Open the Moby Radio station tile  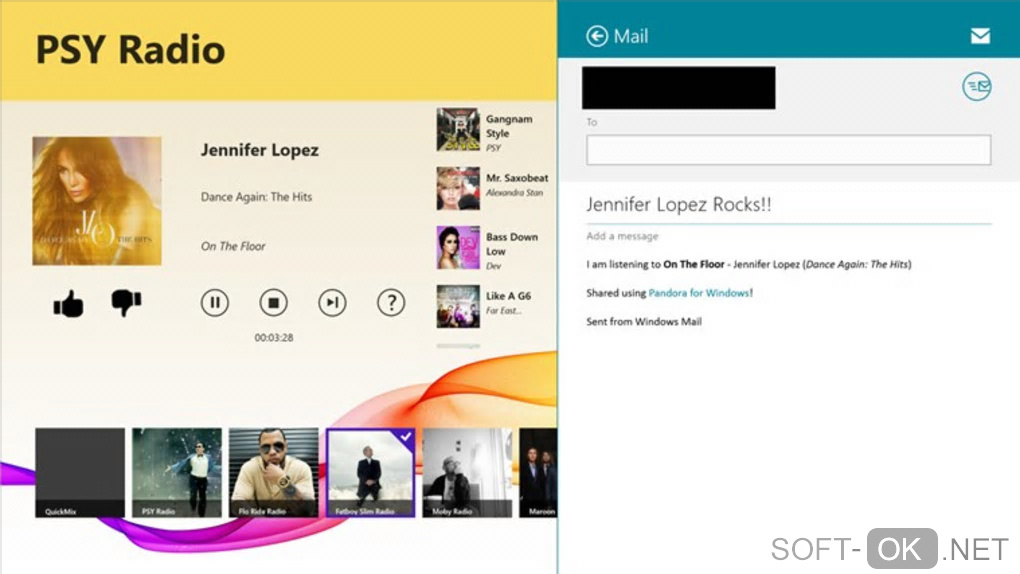pos(467,472)
